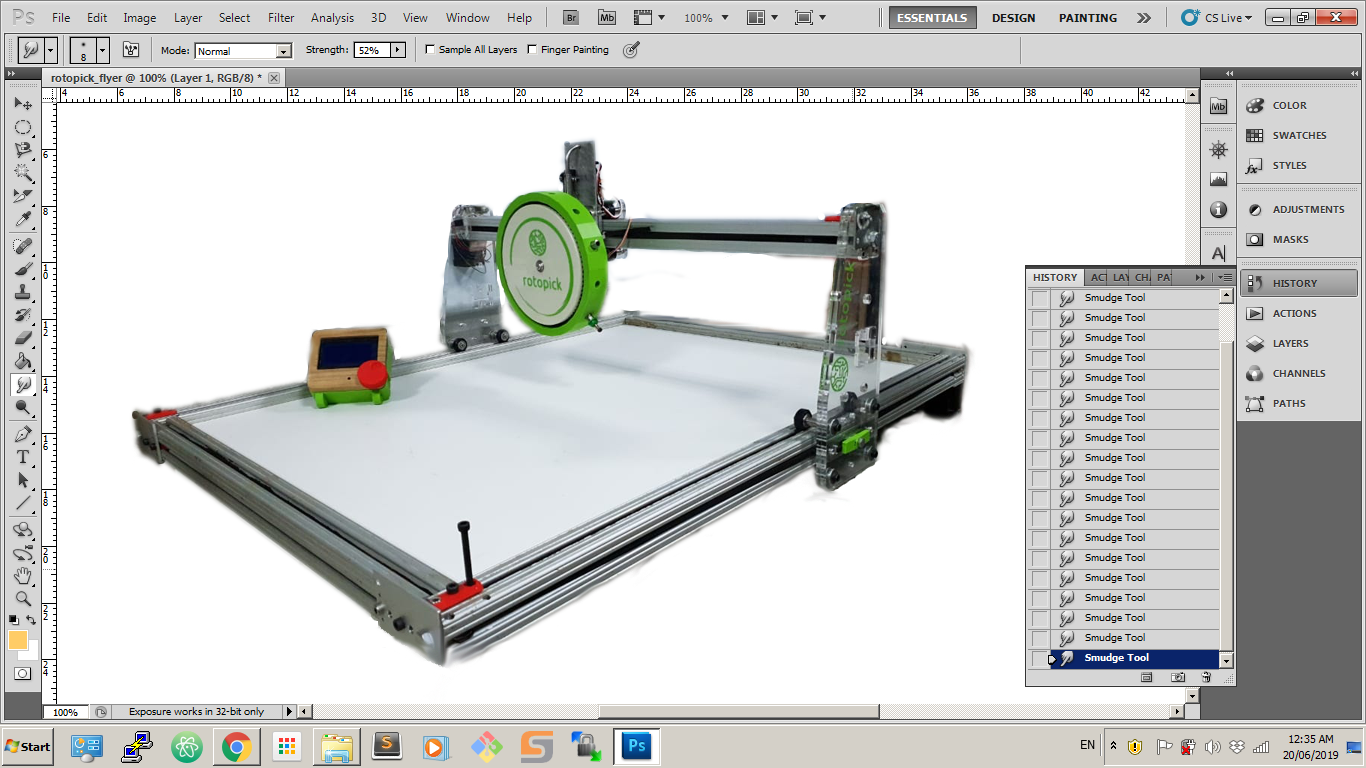The height and width of the screenshot is (768, 1366).
Task: Toggle Quick Mask mode
Action: [23, 674]
